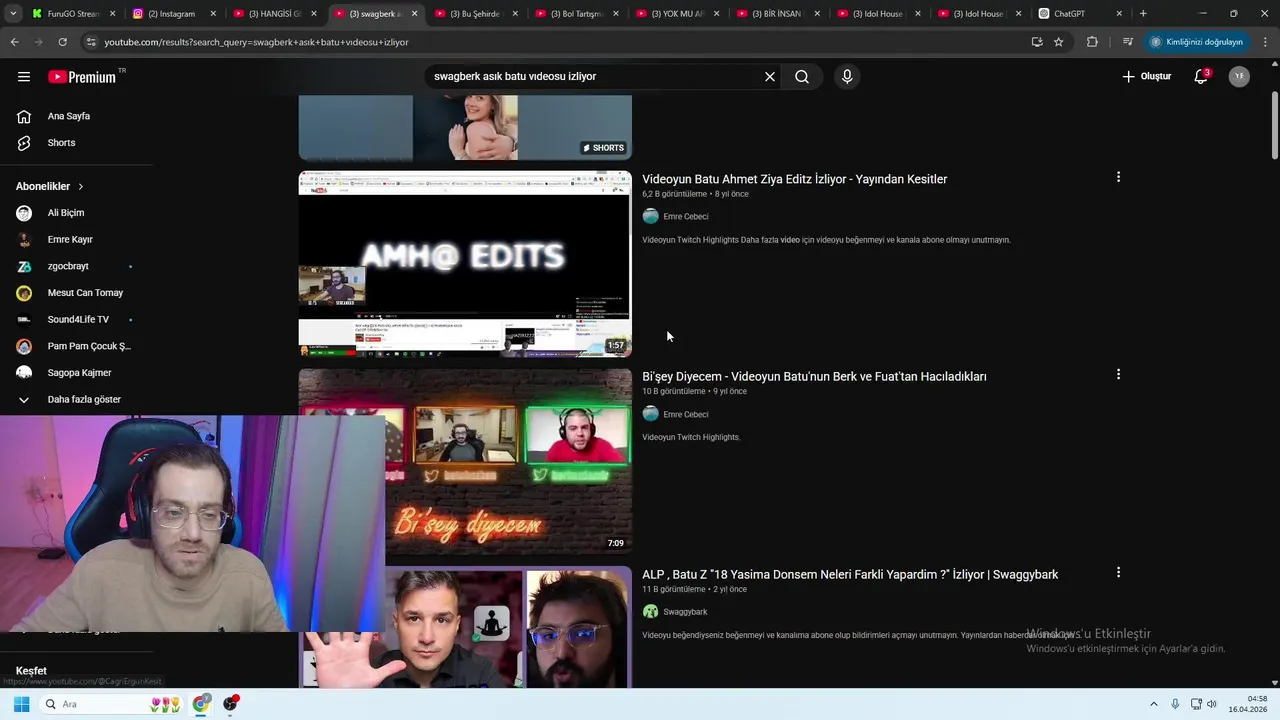This screenshot has width=1280, height=720.
Task: Open the Windows Start menu
Action: pyautogui.click(x=21, y=704)
